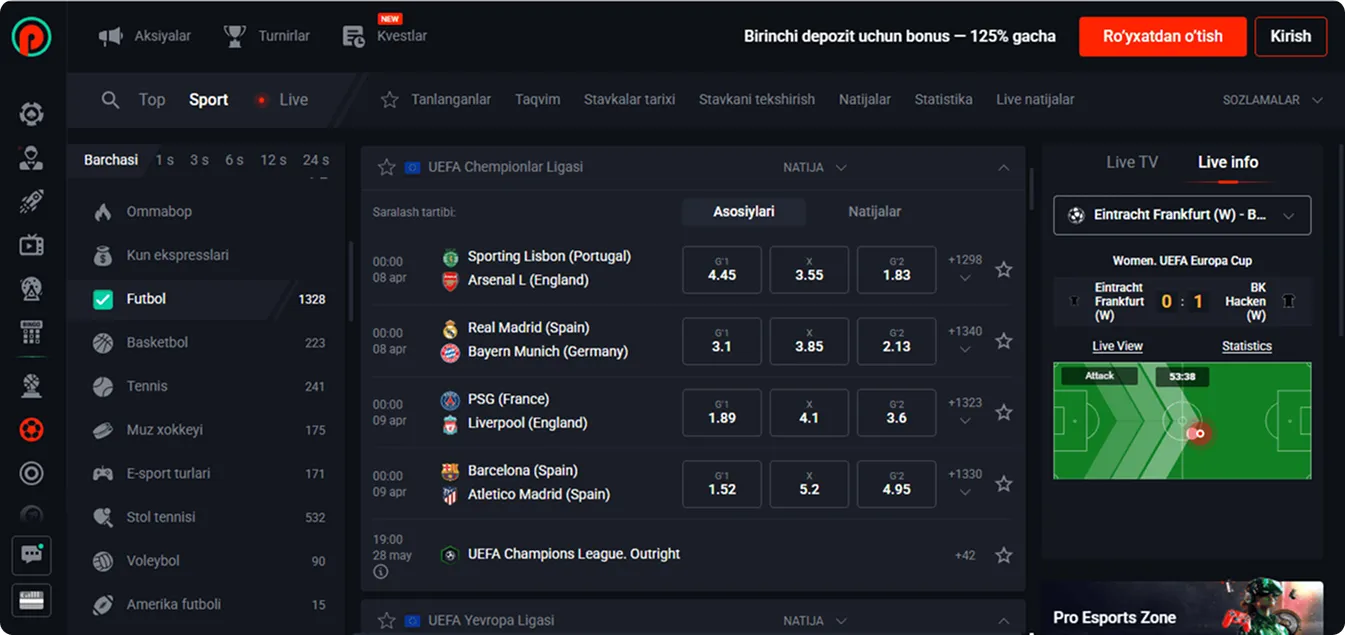
Task: Click the info icon under 28 may
Action: (x=381, y=572)
